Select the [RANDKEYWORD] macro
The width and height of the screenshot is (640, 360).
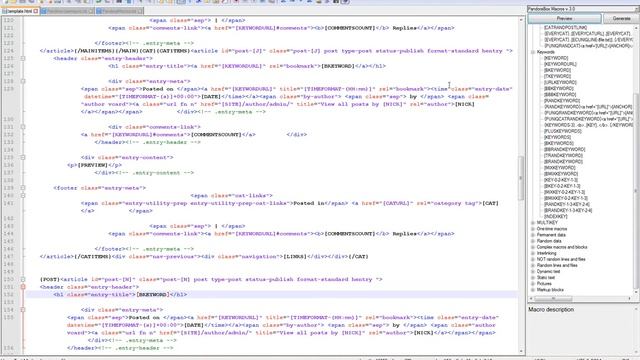click(x=562, y=101)
